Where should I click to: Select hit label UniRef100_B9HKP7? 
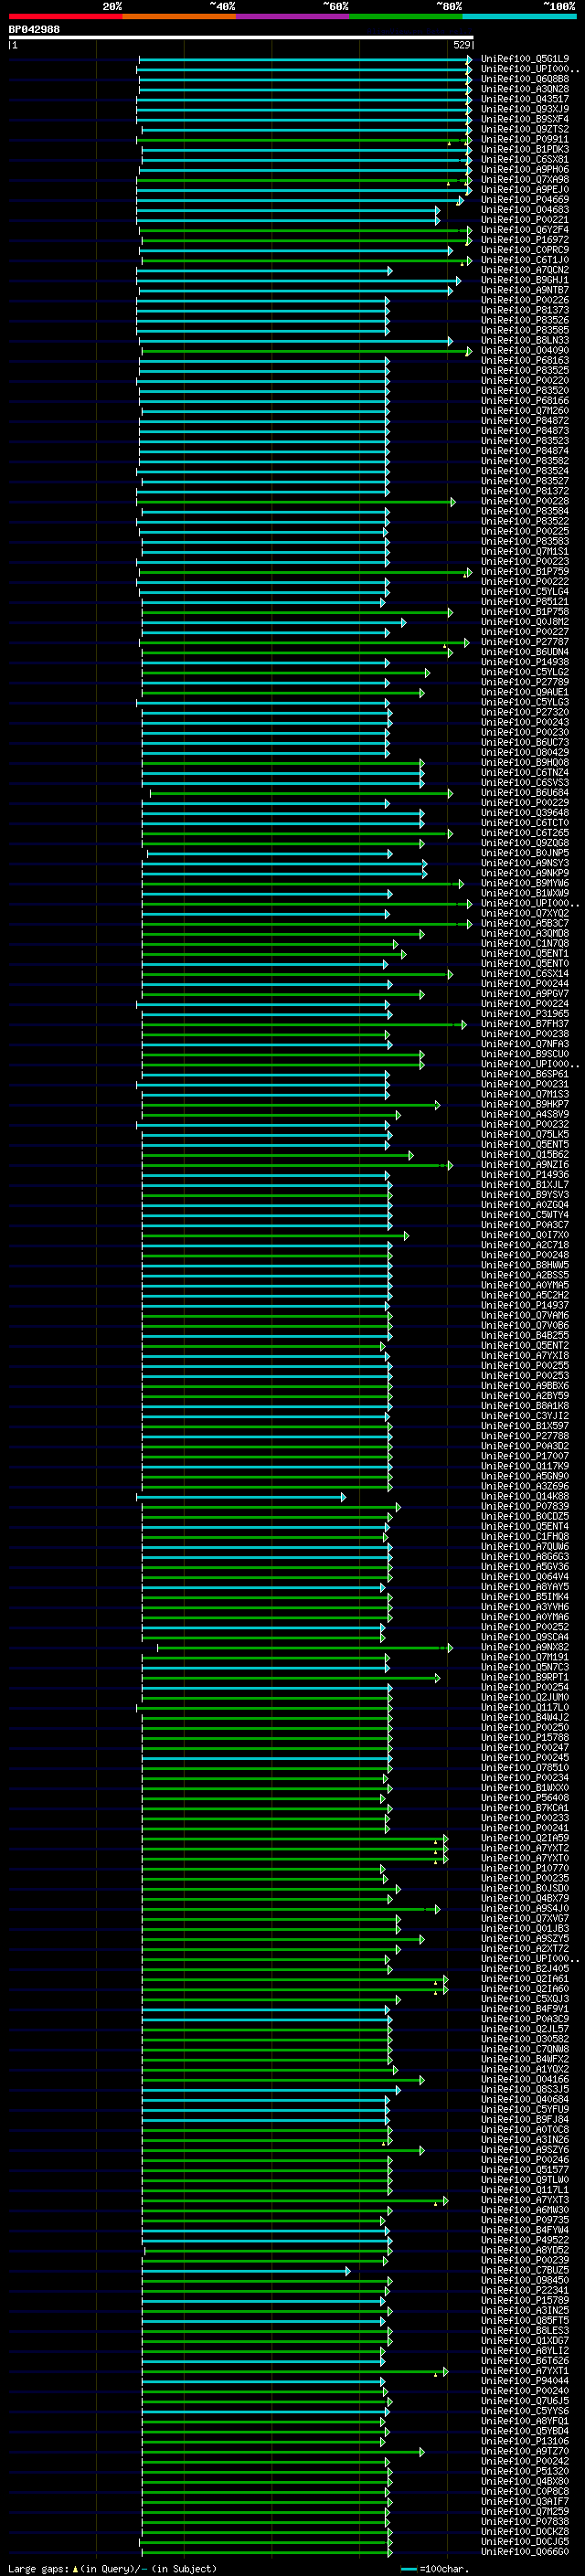(x=525, y=1104)
